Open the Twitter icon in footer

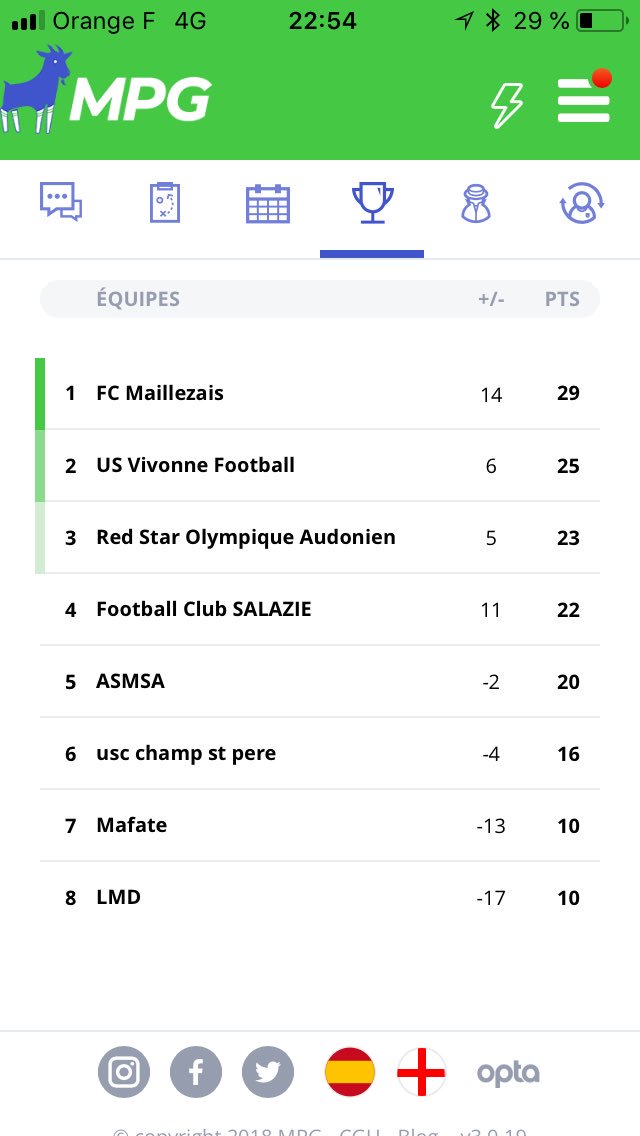click(x=268, y=1072)
